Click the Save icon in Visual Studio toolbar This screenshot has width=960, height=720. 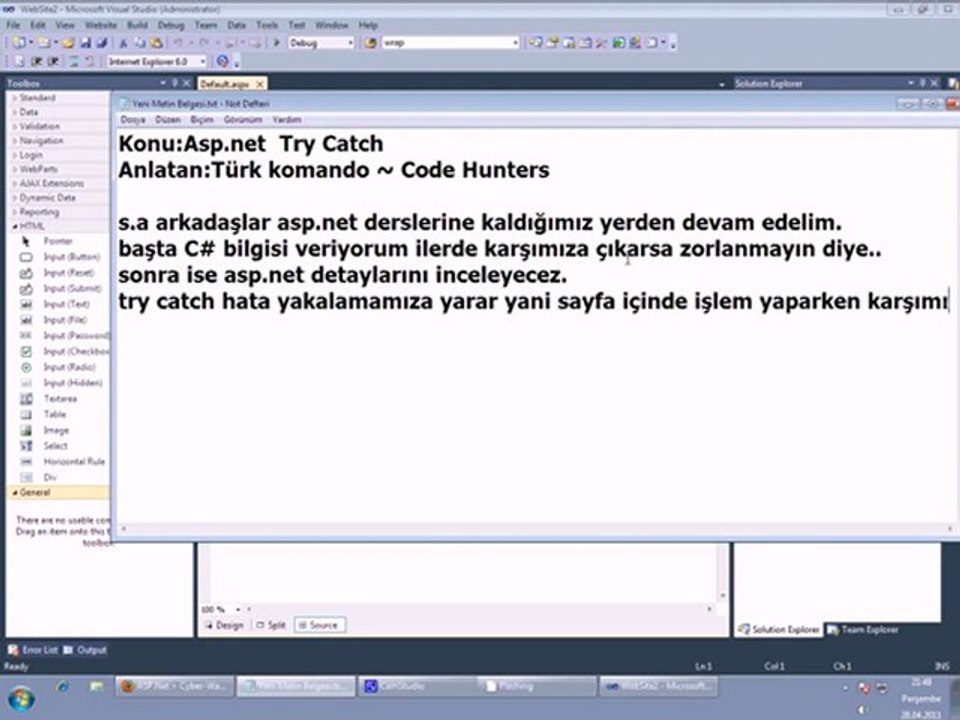click(85, 43)
